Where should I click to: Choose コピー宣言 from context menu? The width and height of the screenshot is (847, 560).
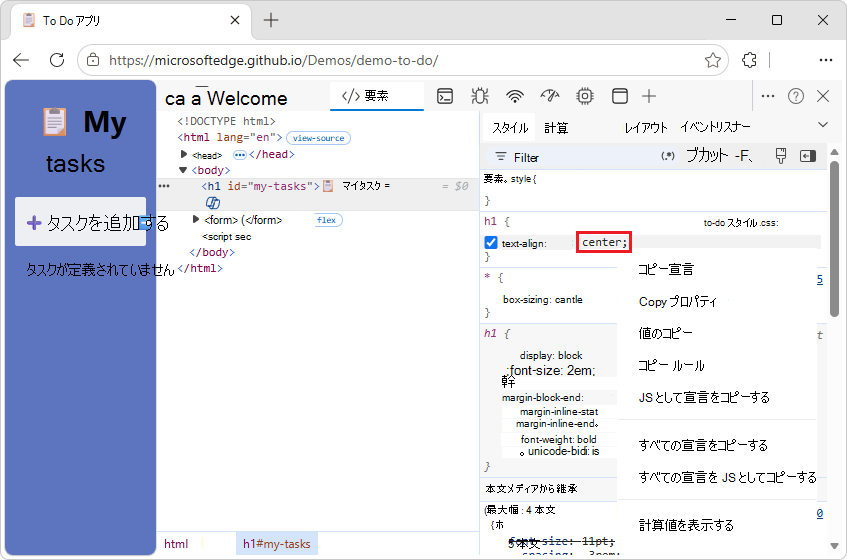666,269
